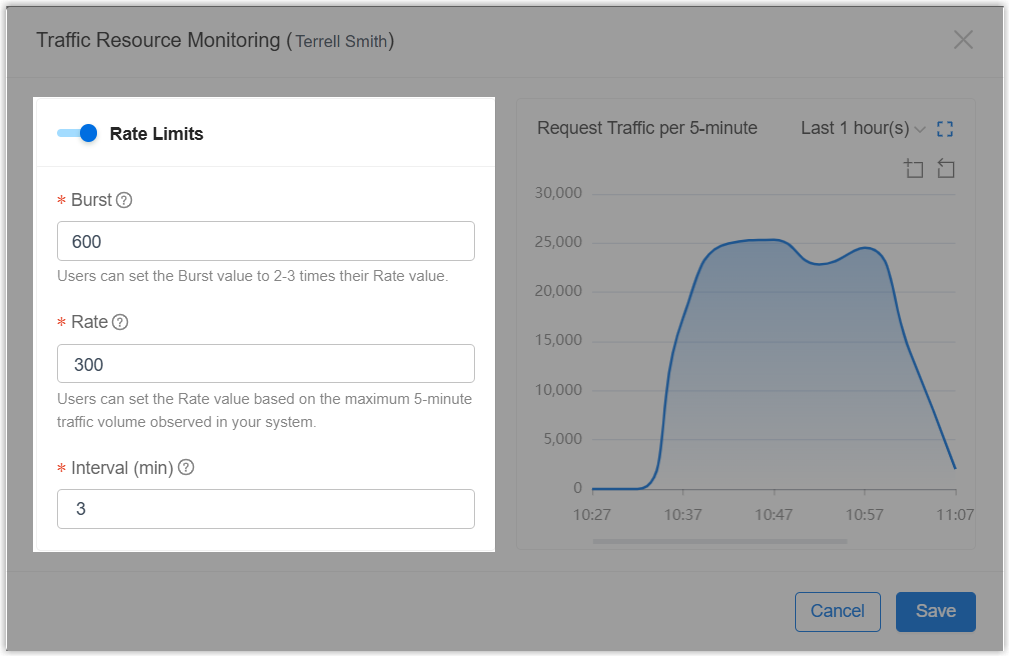
Task: Activate the chart area zoom tool
Action: click(913, 168)
